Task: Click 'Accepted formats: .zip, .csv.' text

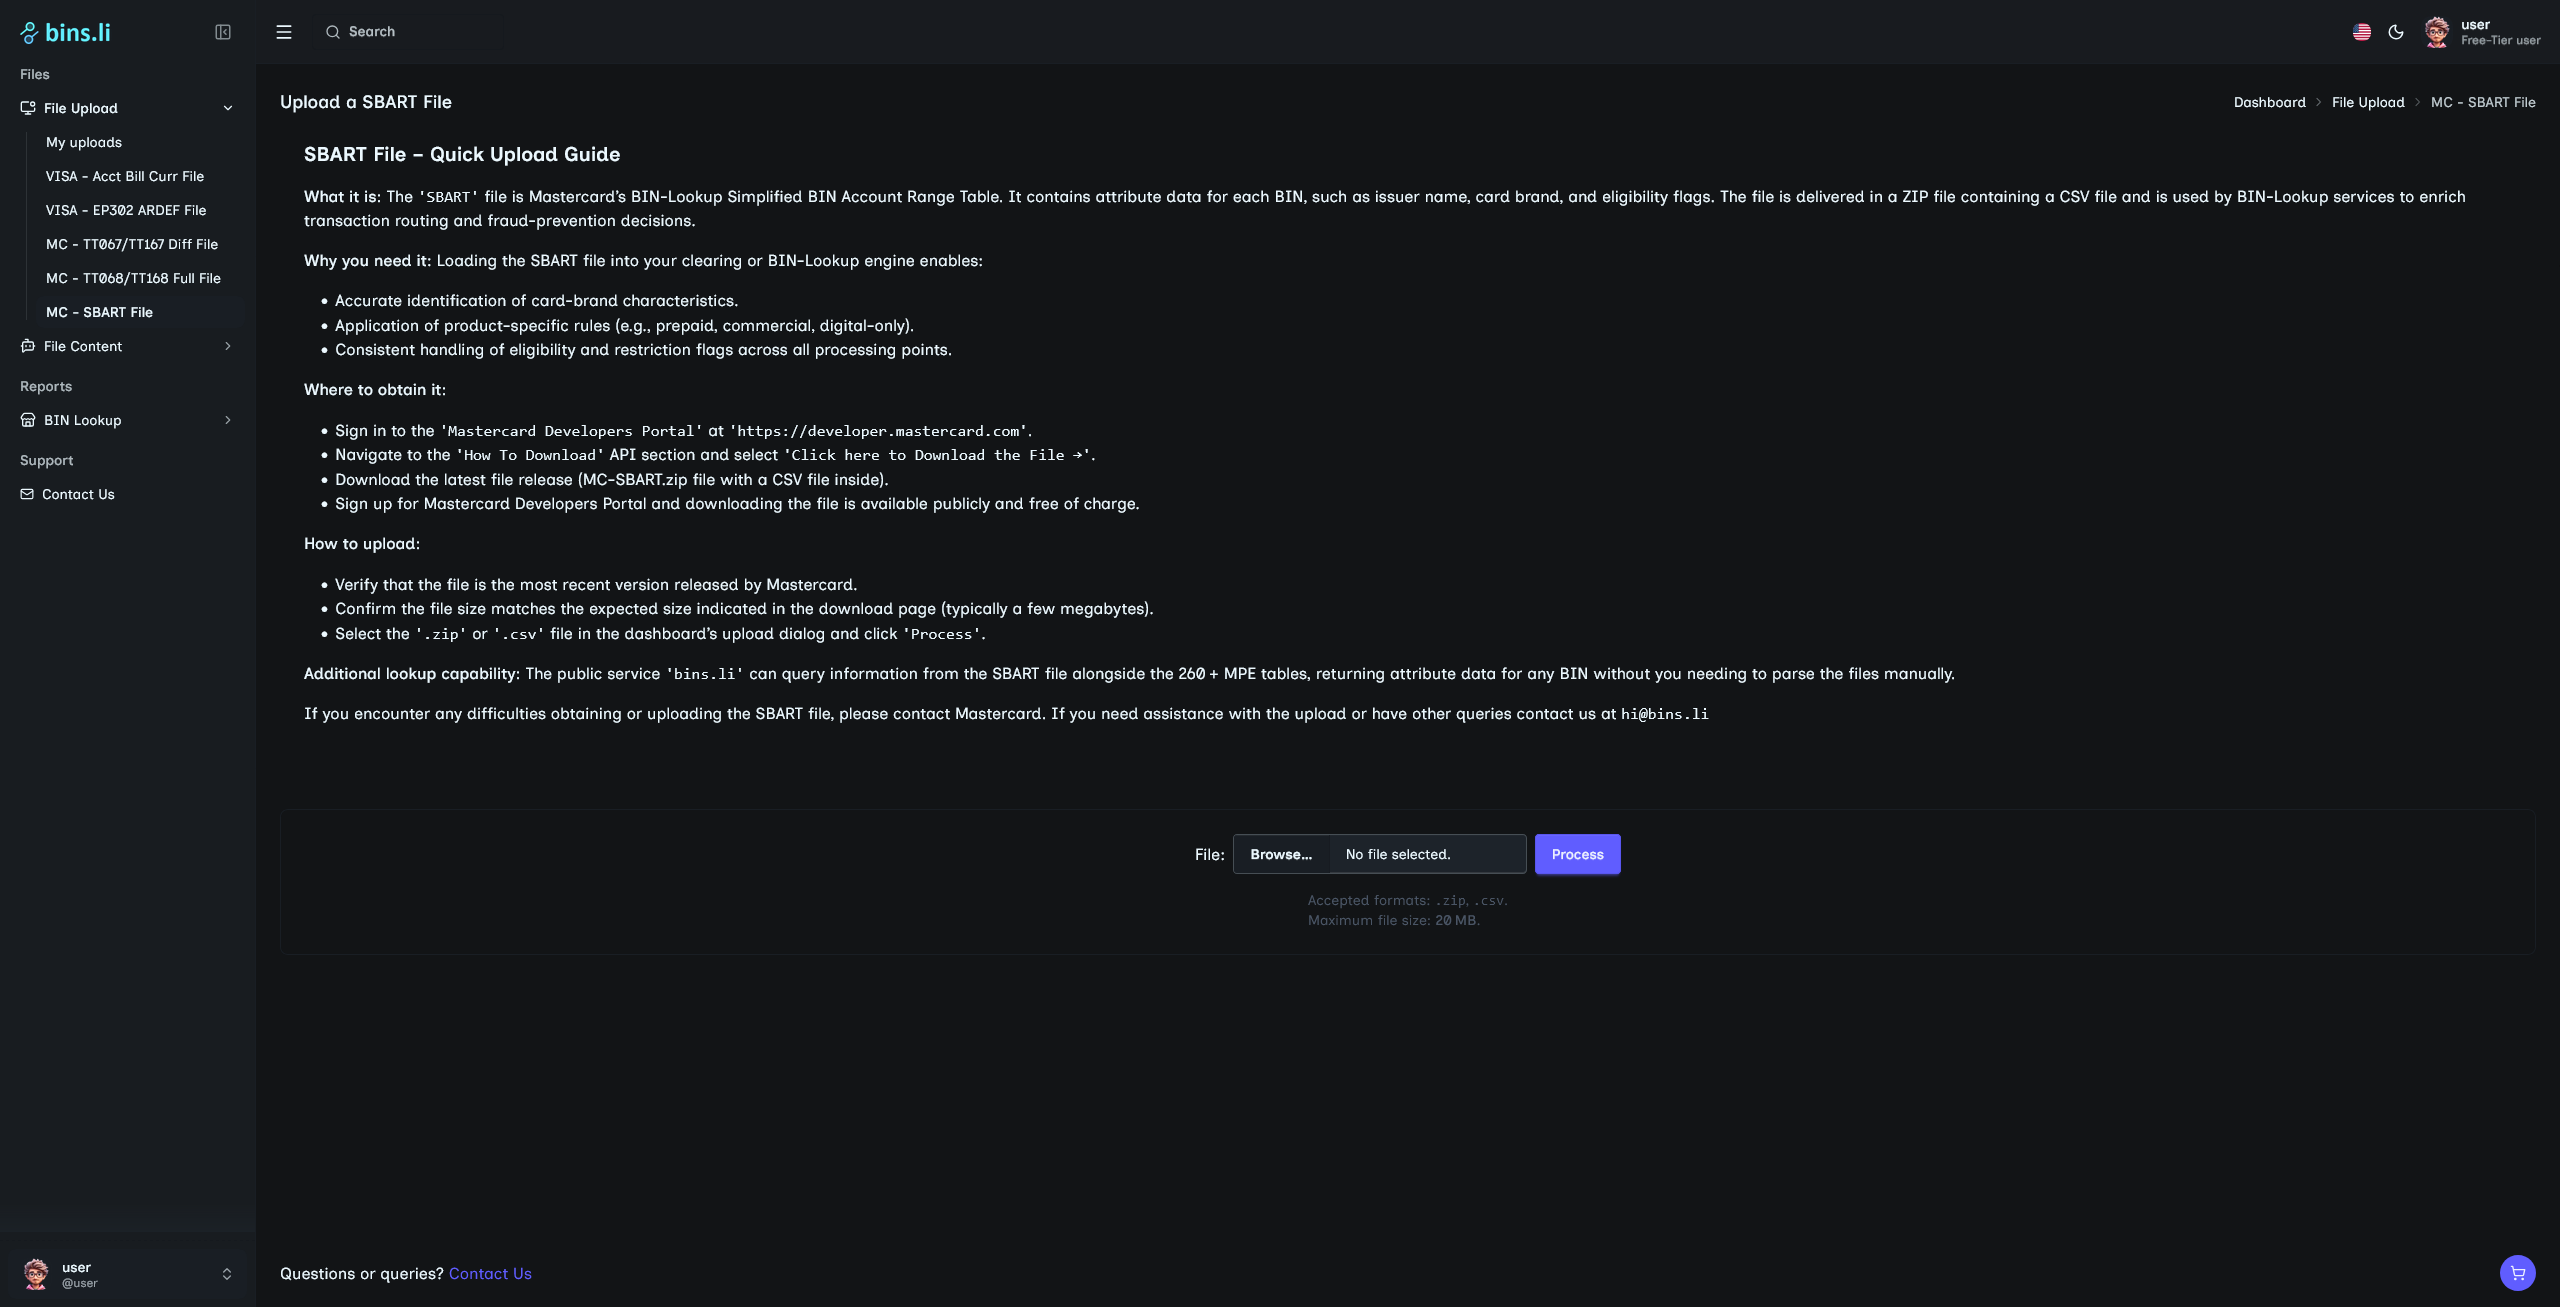Action: click(x=1408, y=900)
